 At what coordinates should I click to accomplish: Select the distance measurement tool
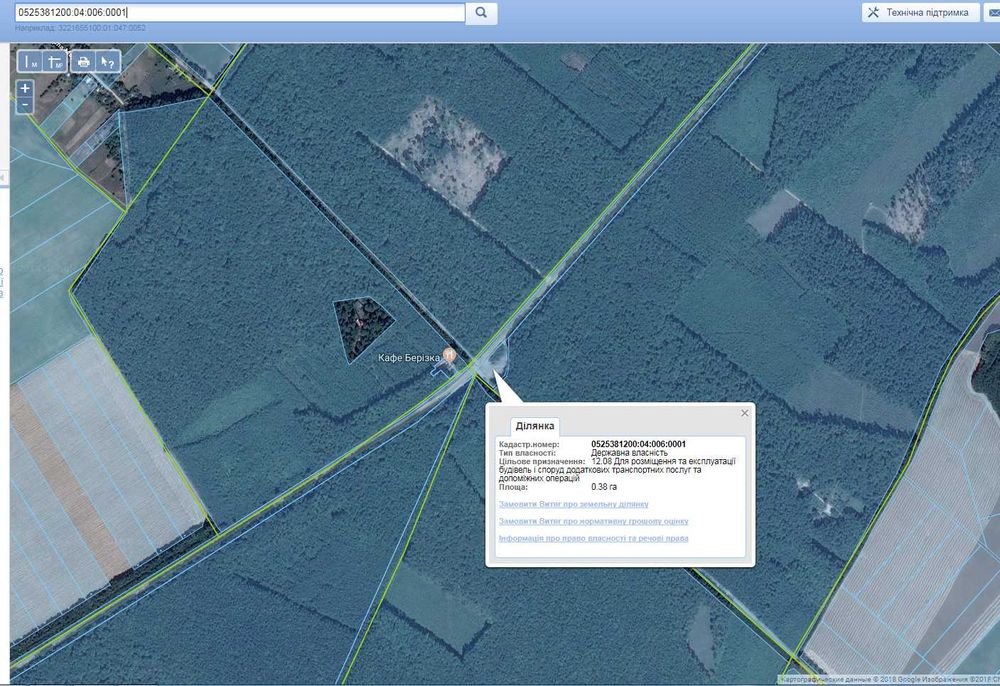coord(31,62)
